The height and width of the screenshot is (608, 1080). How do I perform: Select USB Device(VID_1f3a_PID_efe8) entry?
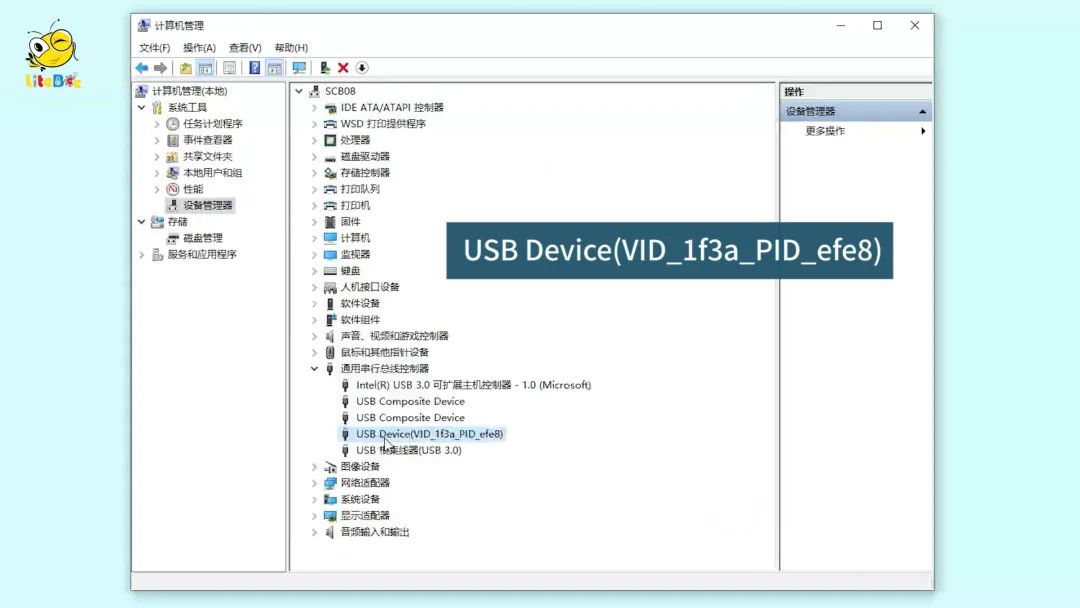(x=429, y=434)
